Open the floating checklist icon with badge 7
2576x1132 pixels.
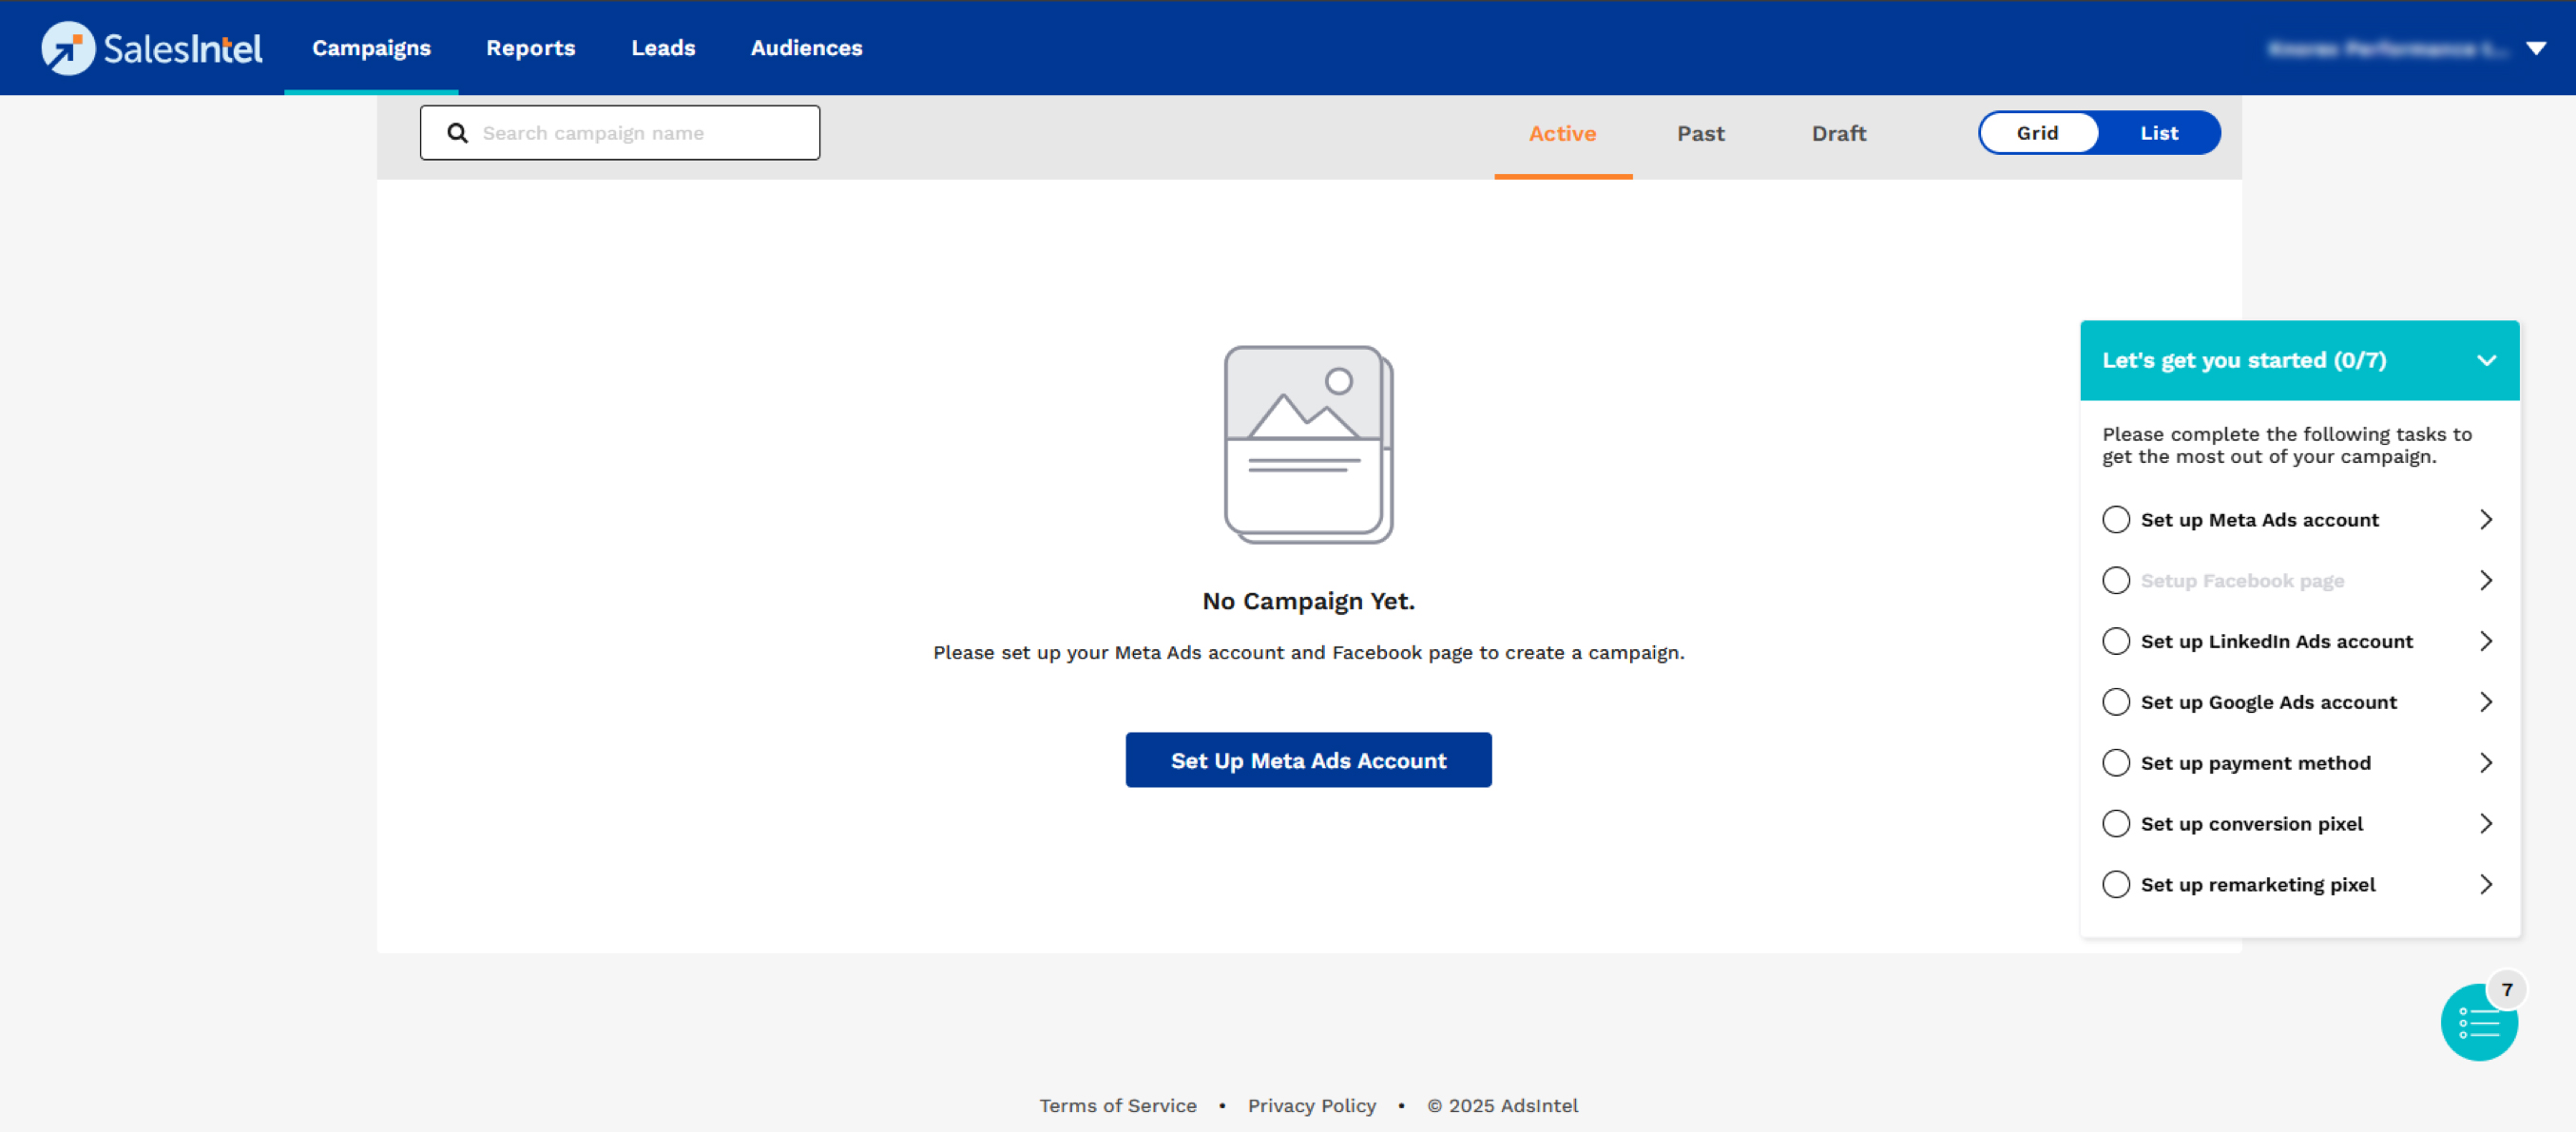pyautogui.click(x=2478, y=1022)
